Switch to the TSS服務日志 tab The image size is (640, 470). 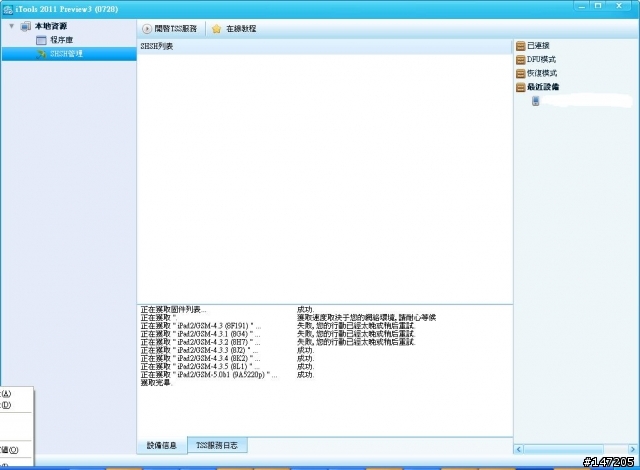217,445
